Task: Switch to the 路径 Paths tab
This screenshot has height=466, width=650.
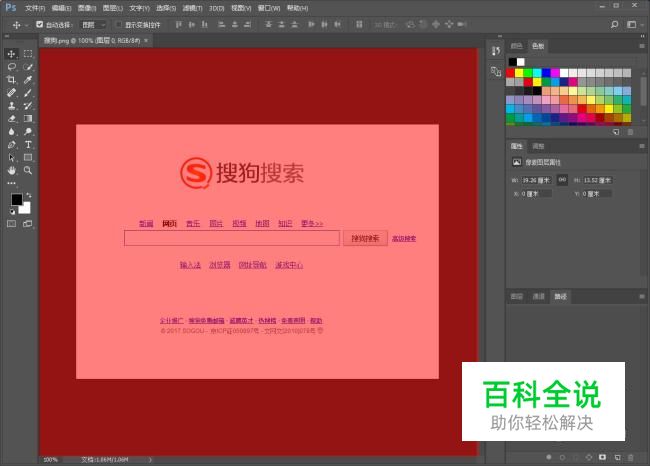Action: [560, 296]
